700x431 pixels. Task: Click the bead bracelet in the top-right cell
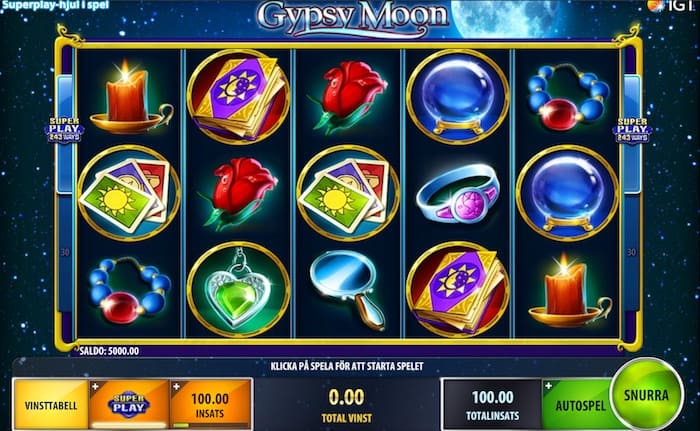[567, 96]
